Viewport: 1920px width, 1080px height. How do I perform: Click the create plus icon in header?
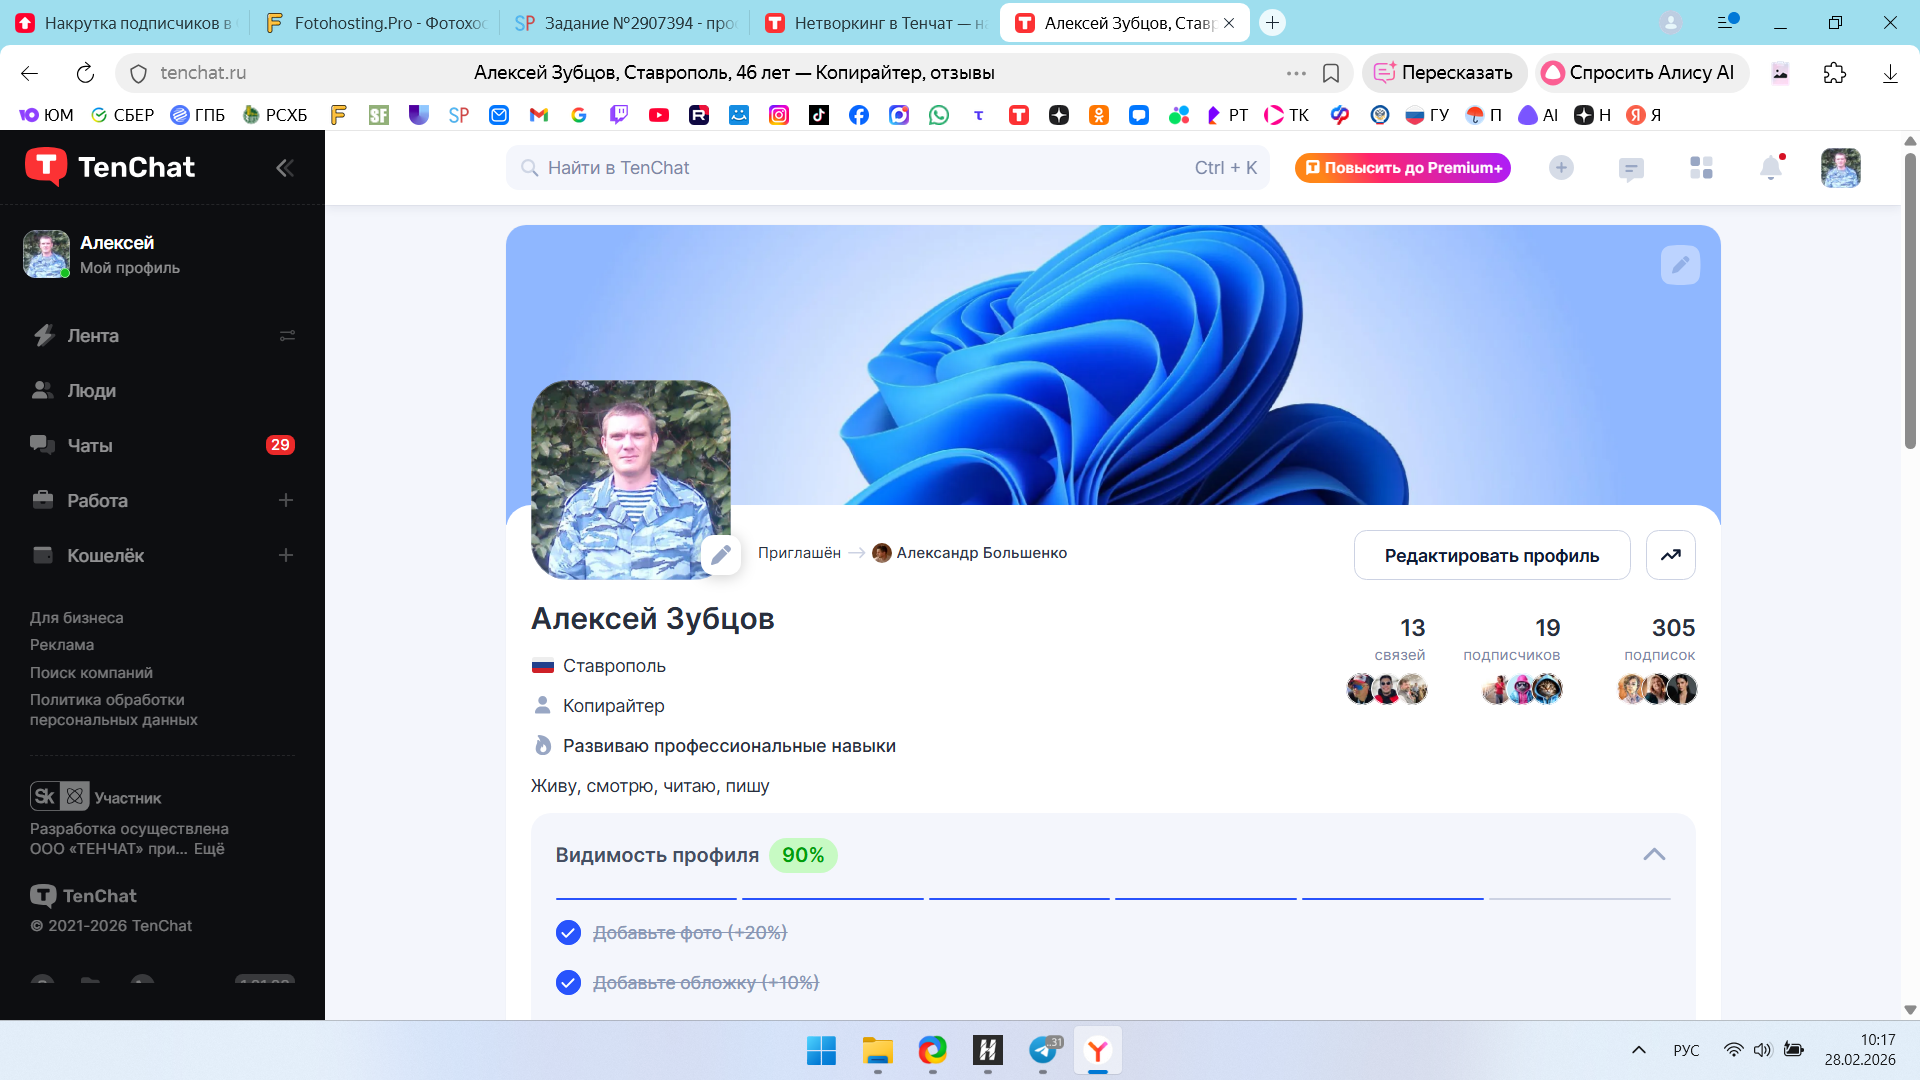pyautogui.click(x=1561, y=168)
